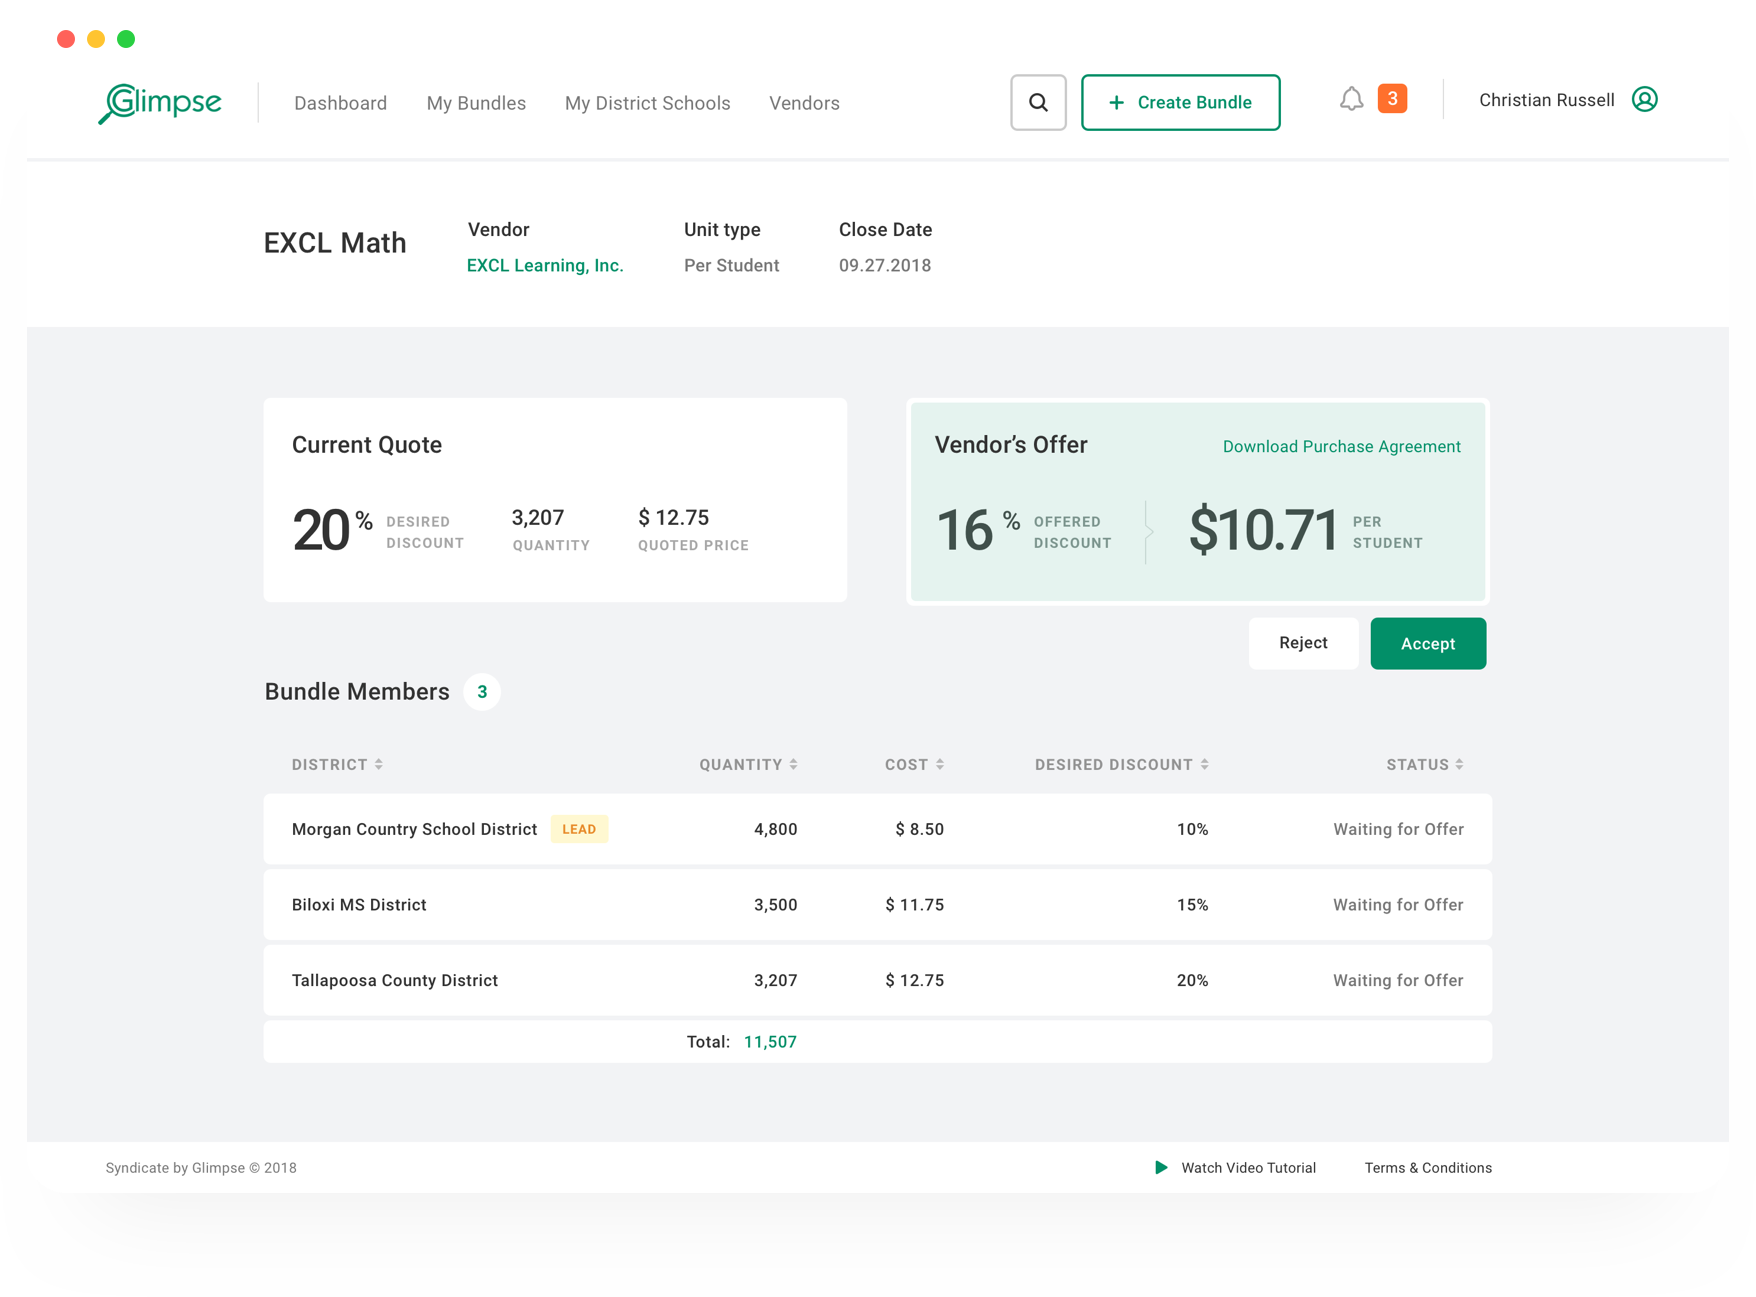The width and height of the screenshot is (1756, 1297).
Task: Open EXCL Learning, Inc. vendor link
Action: [x=545, y=265]
